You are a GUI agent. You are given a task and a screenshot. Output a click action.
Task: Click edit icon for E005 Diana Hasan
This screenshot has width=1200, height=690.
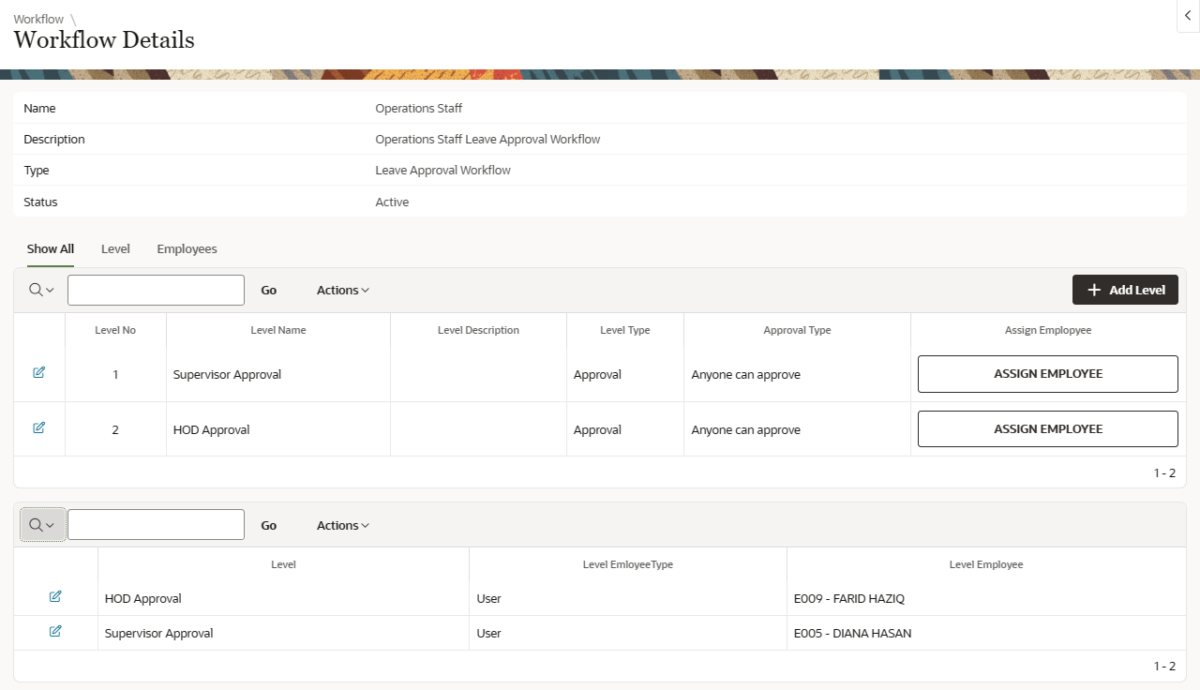(55, 632)
